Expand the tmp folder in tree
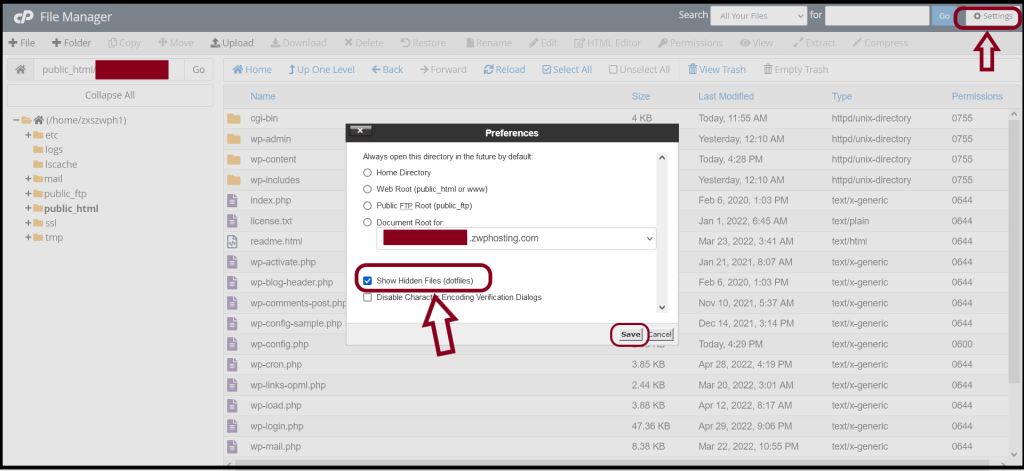This screenshot has height=471, width=1024. (28, 238)
